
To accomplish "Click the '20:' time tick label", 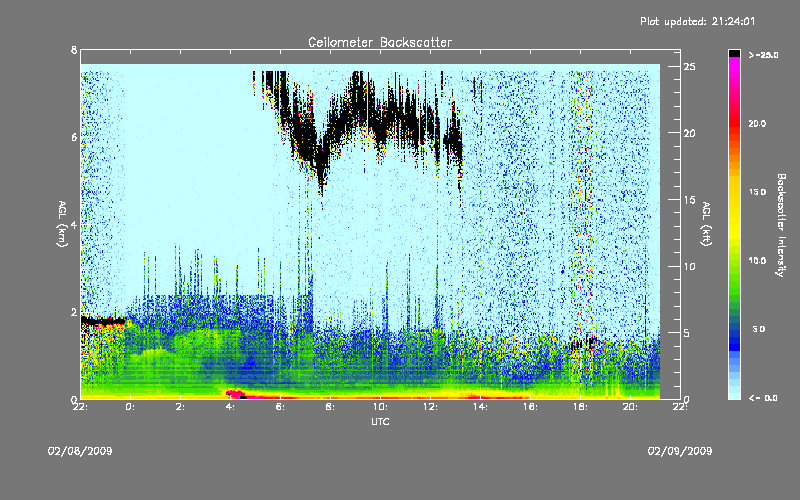I will coord(630,407).
